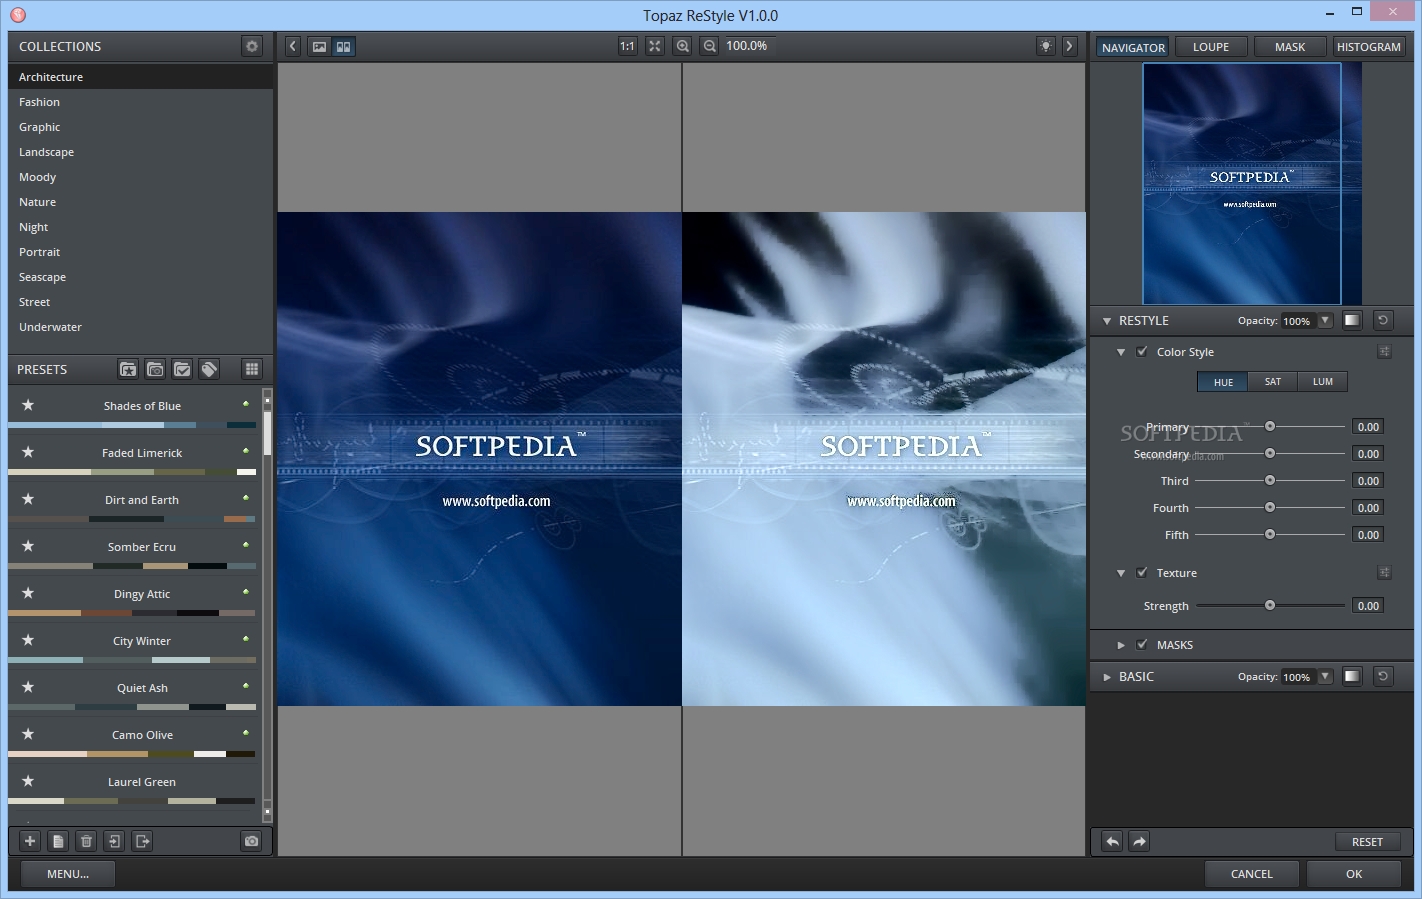Click the OK button
The height and width of the screenshot is (899, 1422).
coord(1354,873)
